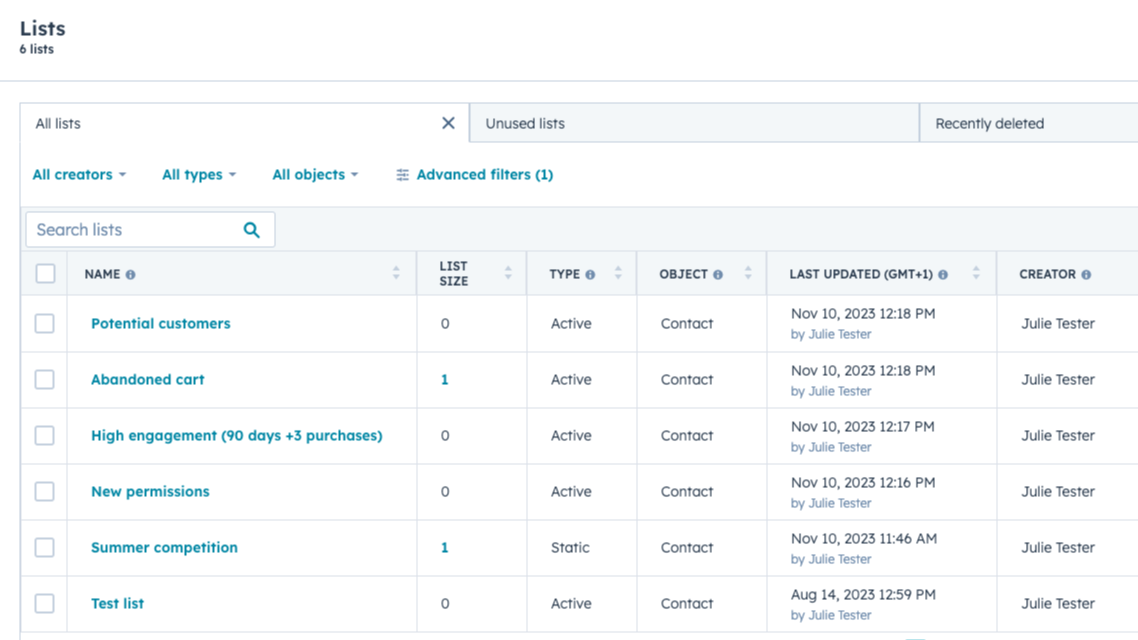Click the search magnifier icon
This screenshot has width=1138, height=640.
pyautogui.click(x=251, y=230)
